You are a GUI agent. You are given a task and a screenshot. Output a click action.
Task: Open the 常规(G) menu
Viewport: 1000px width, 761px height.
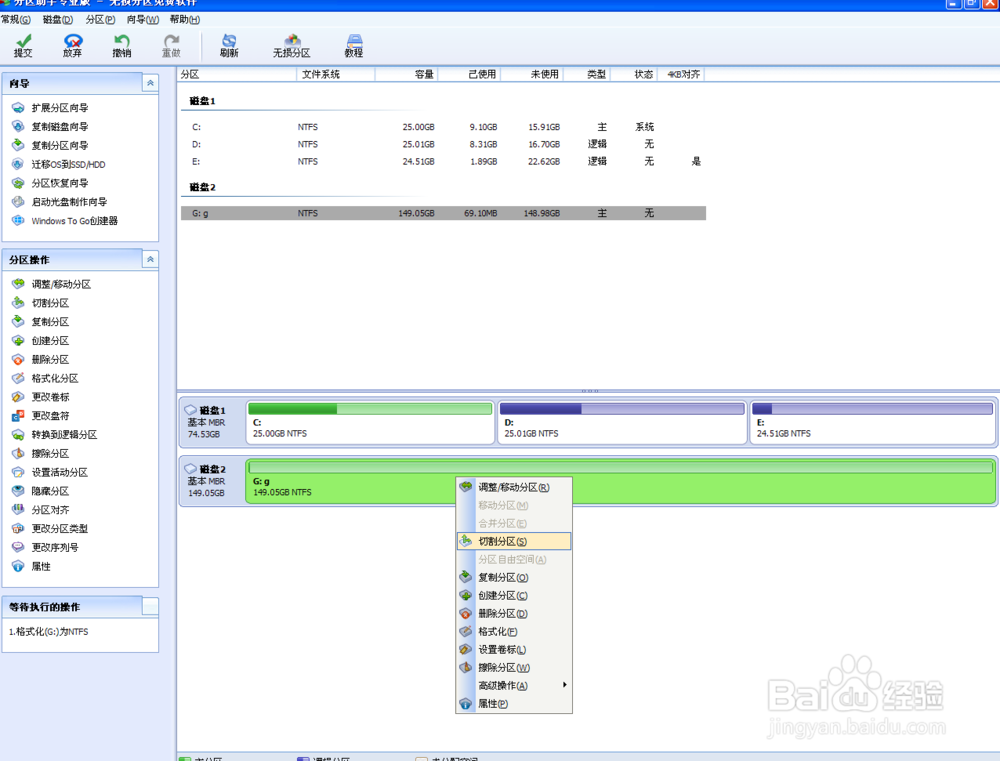(x=16, y=19)
